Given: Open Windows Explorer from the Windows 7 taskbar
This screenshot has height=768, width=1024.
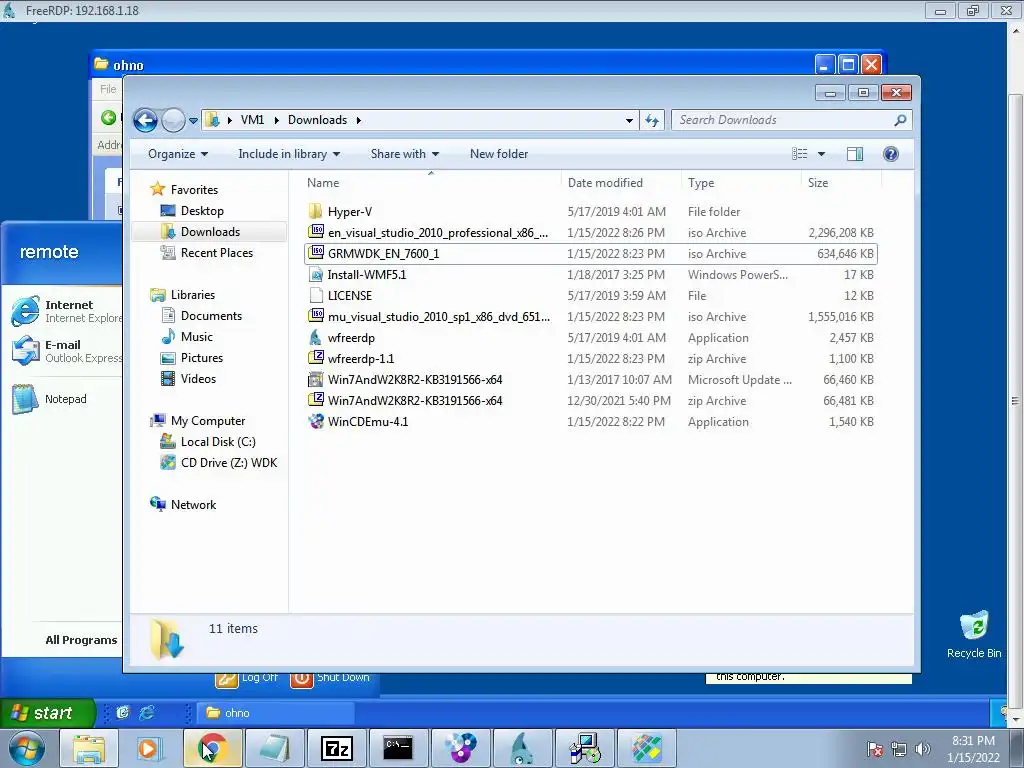Looking at the screenshot, I should [x=89, y=748].
